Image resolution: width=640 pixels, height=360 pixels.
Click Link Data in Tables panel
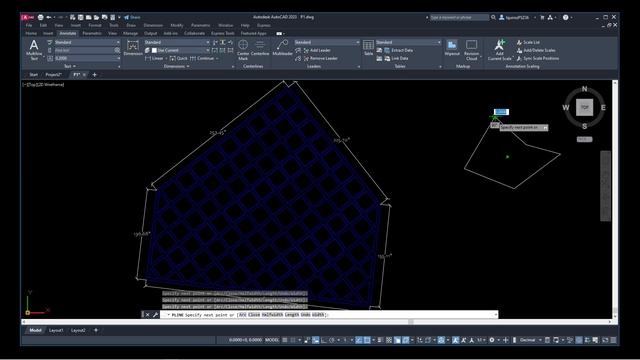396,58
